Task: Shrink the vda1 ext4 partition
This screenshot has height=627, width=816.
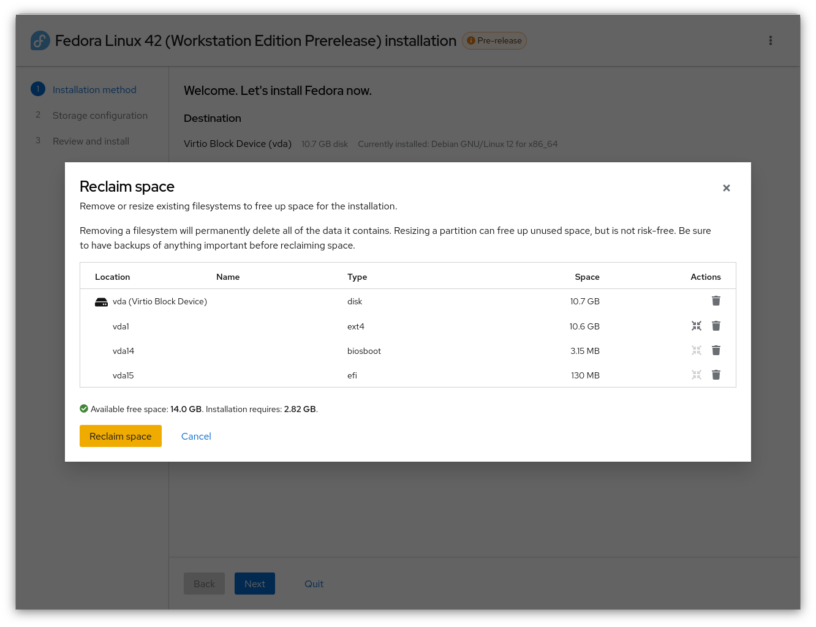Action: click(696, 325)
